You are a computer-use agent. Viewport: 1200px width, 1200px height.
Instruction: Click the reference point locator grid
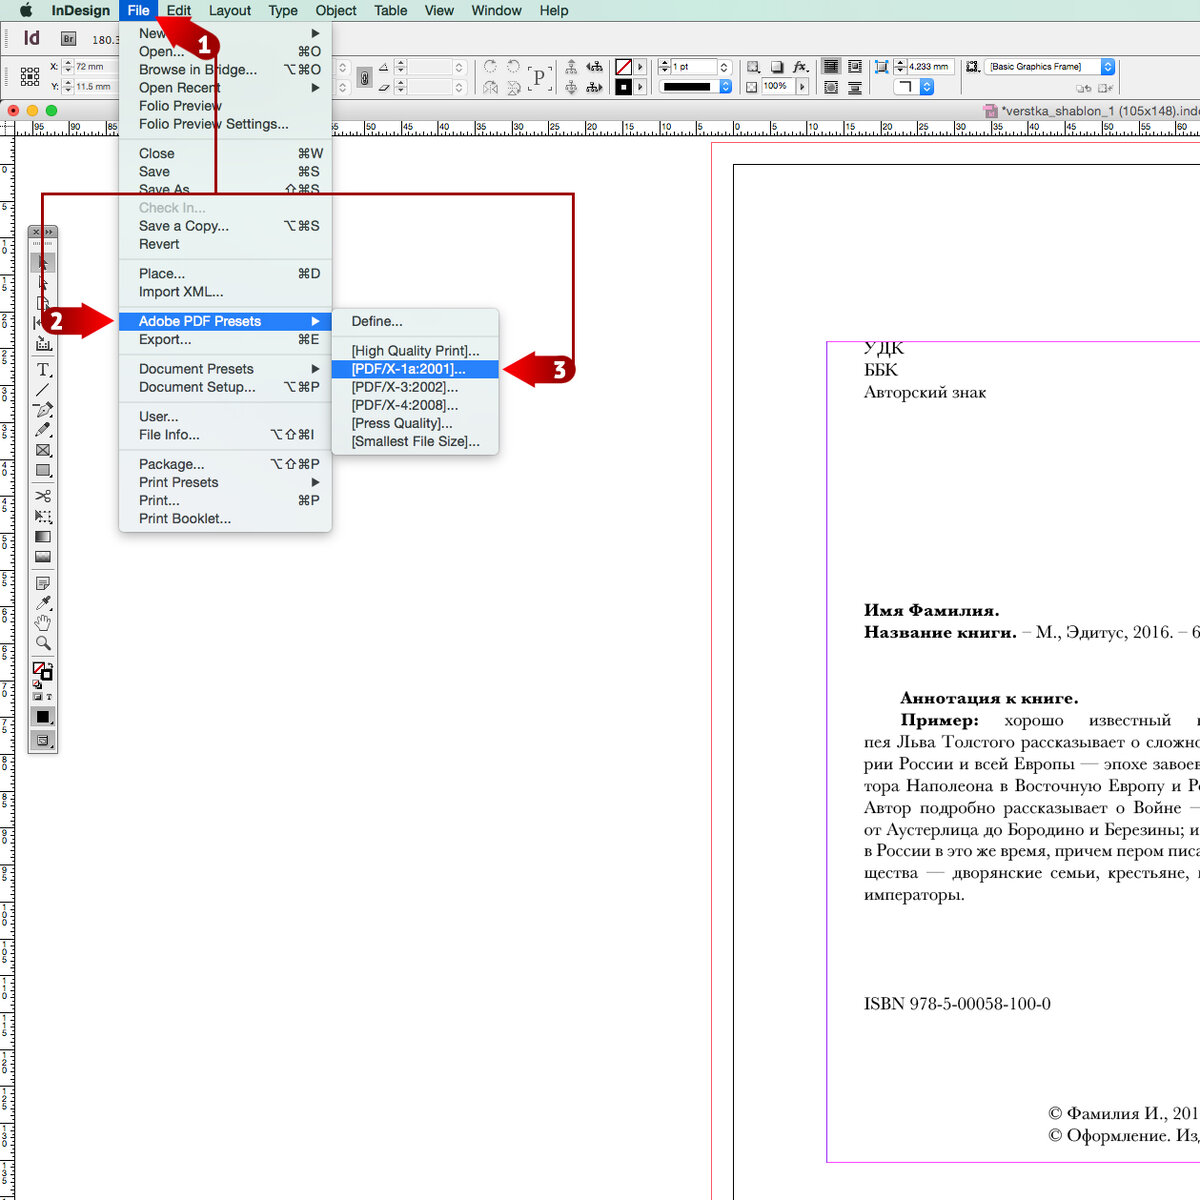[30, 76]
